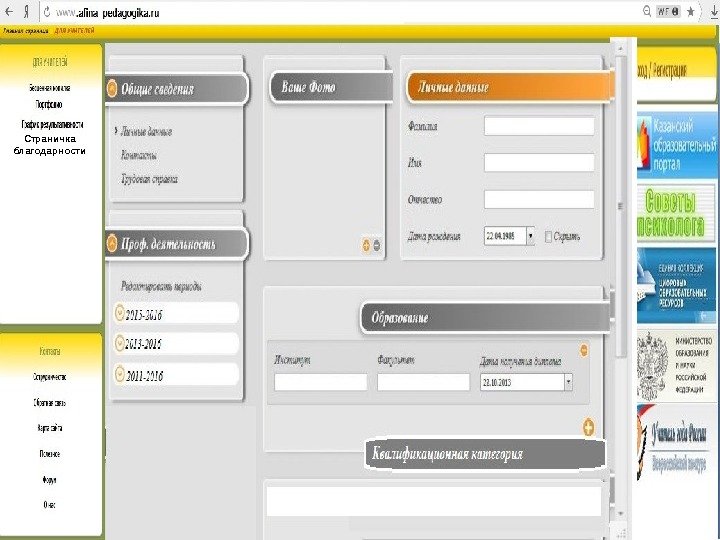Open Сотрудничество in the lower sidebar
720x540 pixels.
pos(50,377)
